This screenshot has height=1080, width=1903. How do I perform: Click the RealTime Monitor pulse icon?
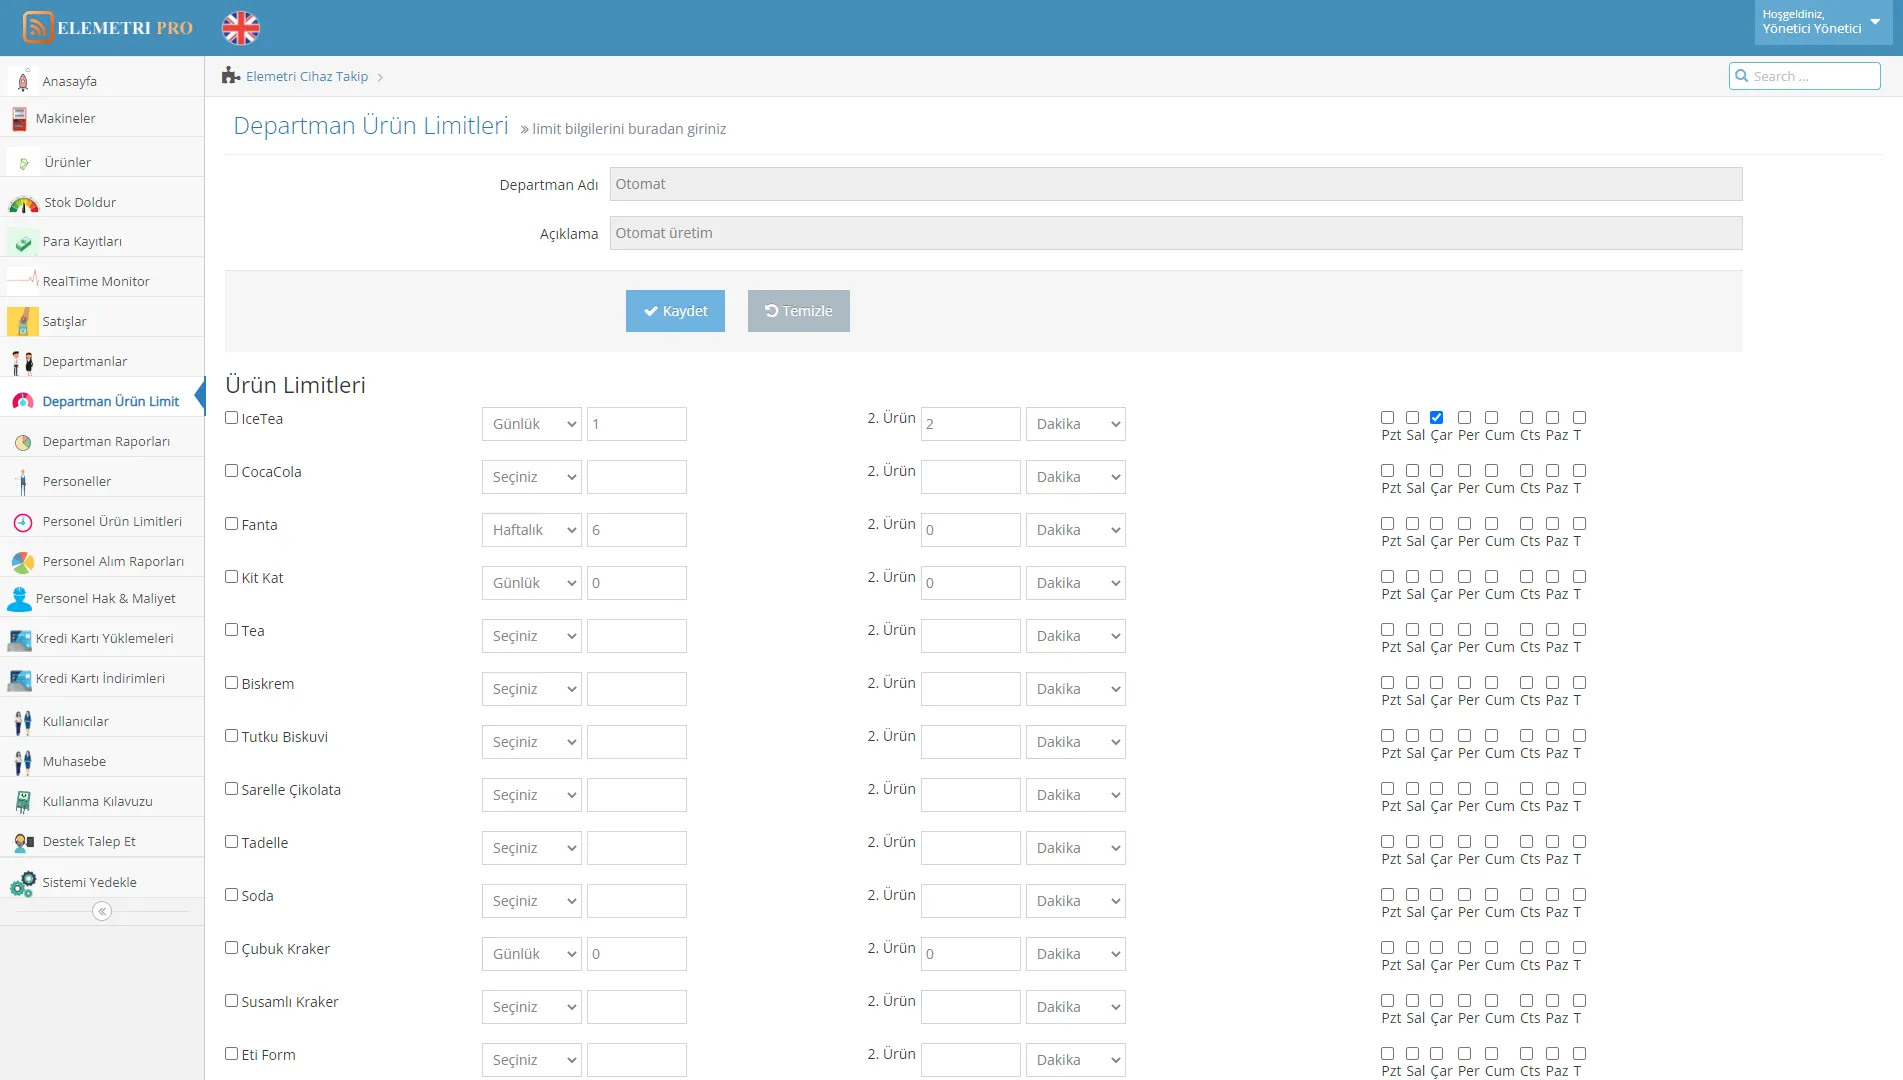23,280
